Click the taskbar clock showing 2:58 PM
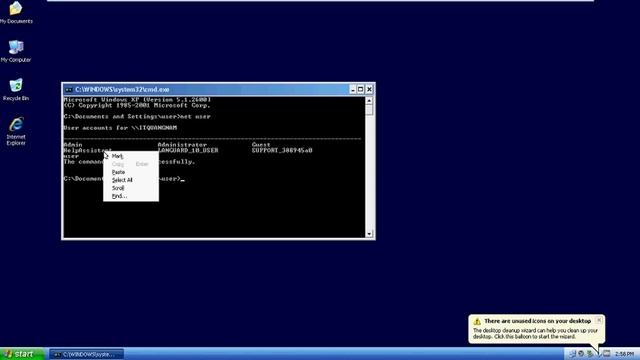The image size is (640, 360). point(624,354)
